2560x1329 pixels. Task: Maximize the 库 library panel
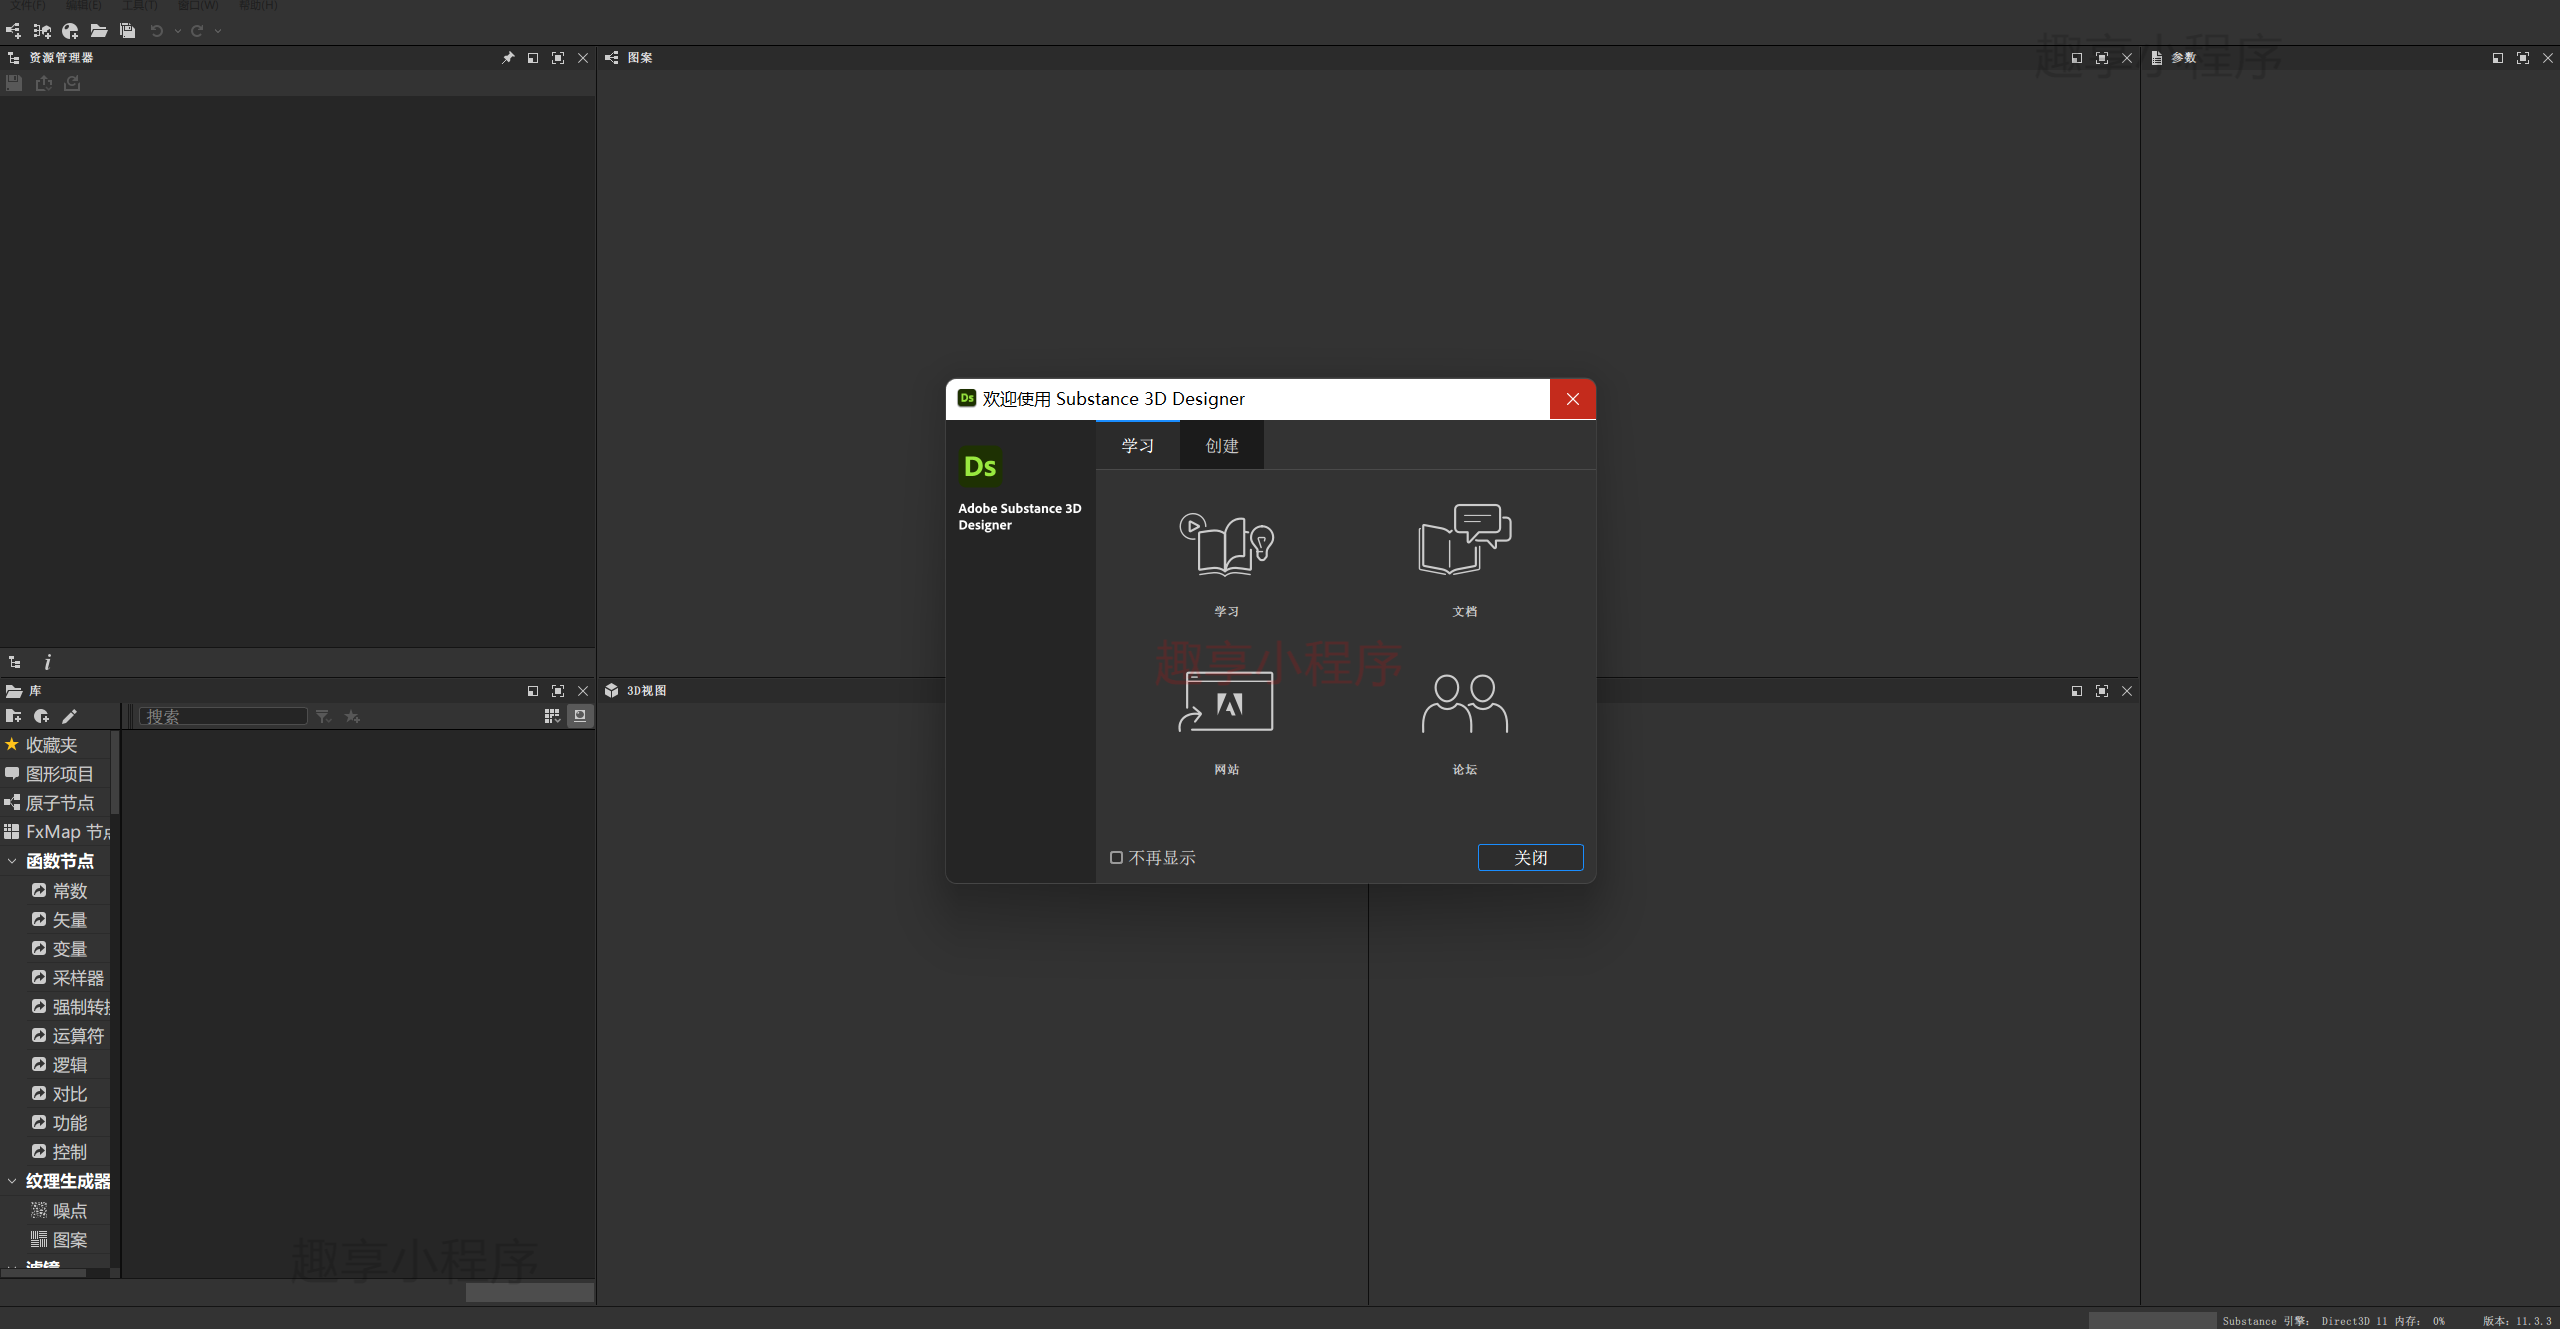pos(558,691)
